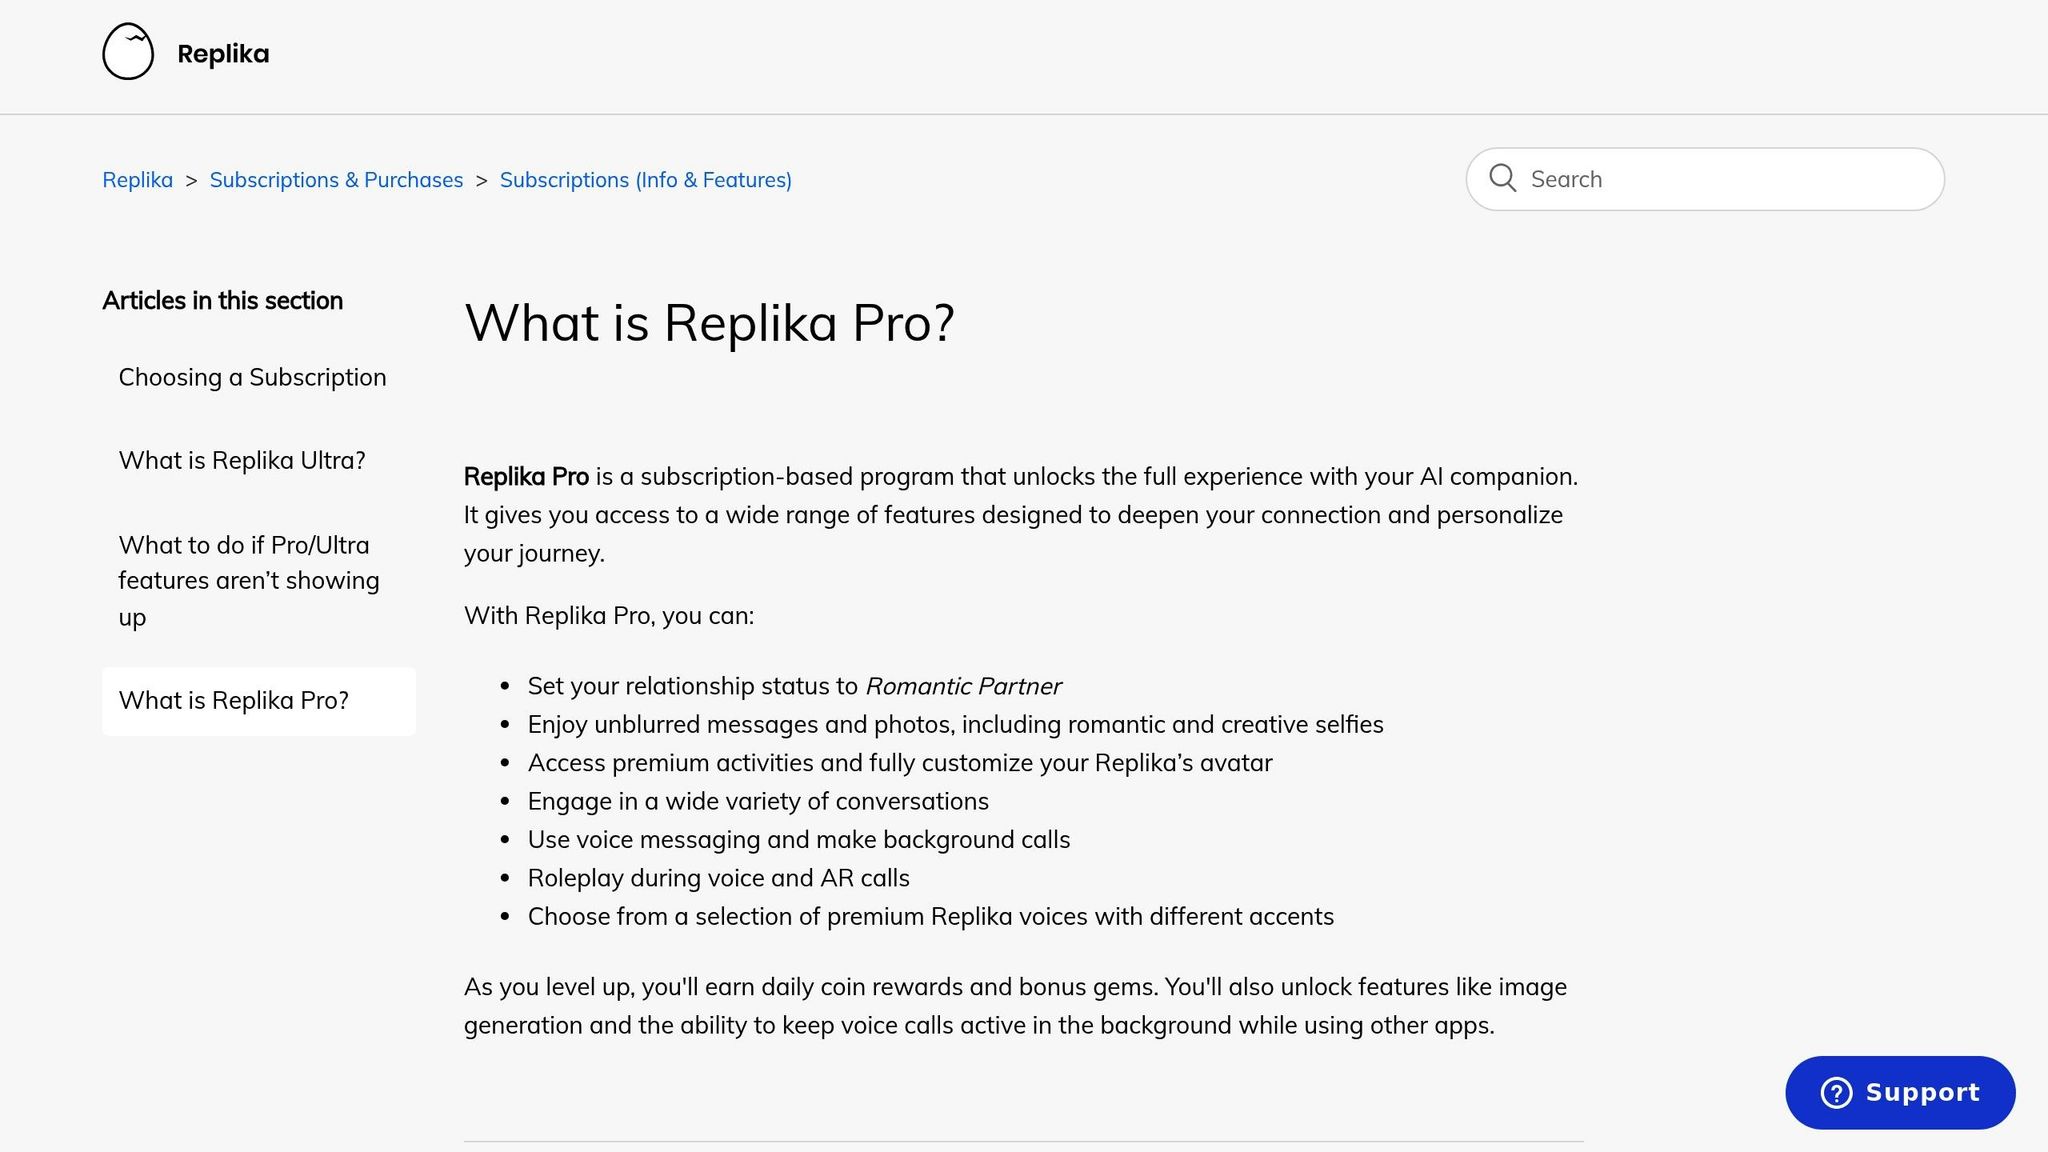Navigate to Subscriptions & Purchases breadcrumb
2048x1152 pixels.
coord(336,179)
